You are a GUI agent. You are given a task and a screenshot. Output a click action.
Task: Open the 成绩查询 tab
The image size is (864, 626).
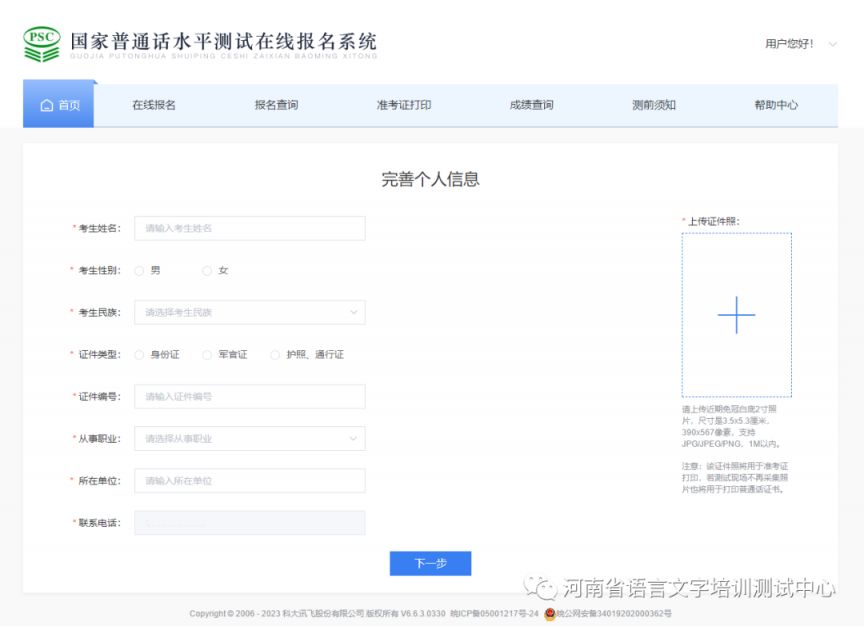point(531,105)
